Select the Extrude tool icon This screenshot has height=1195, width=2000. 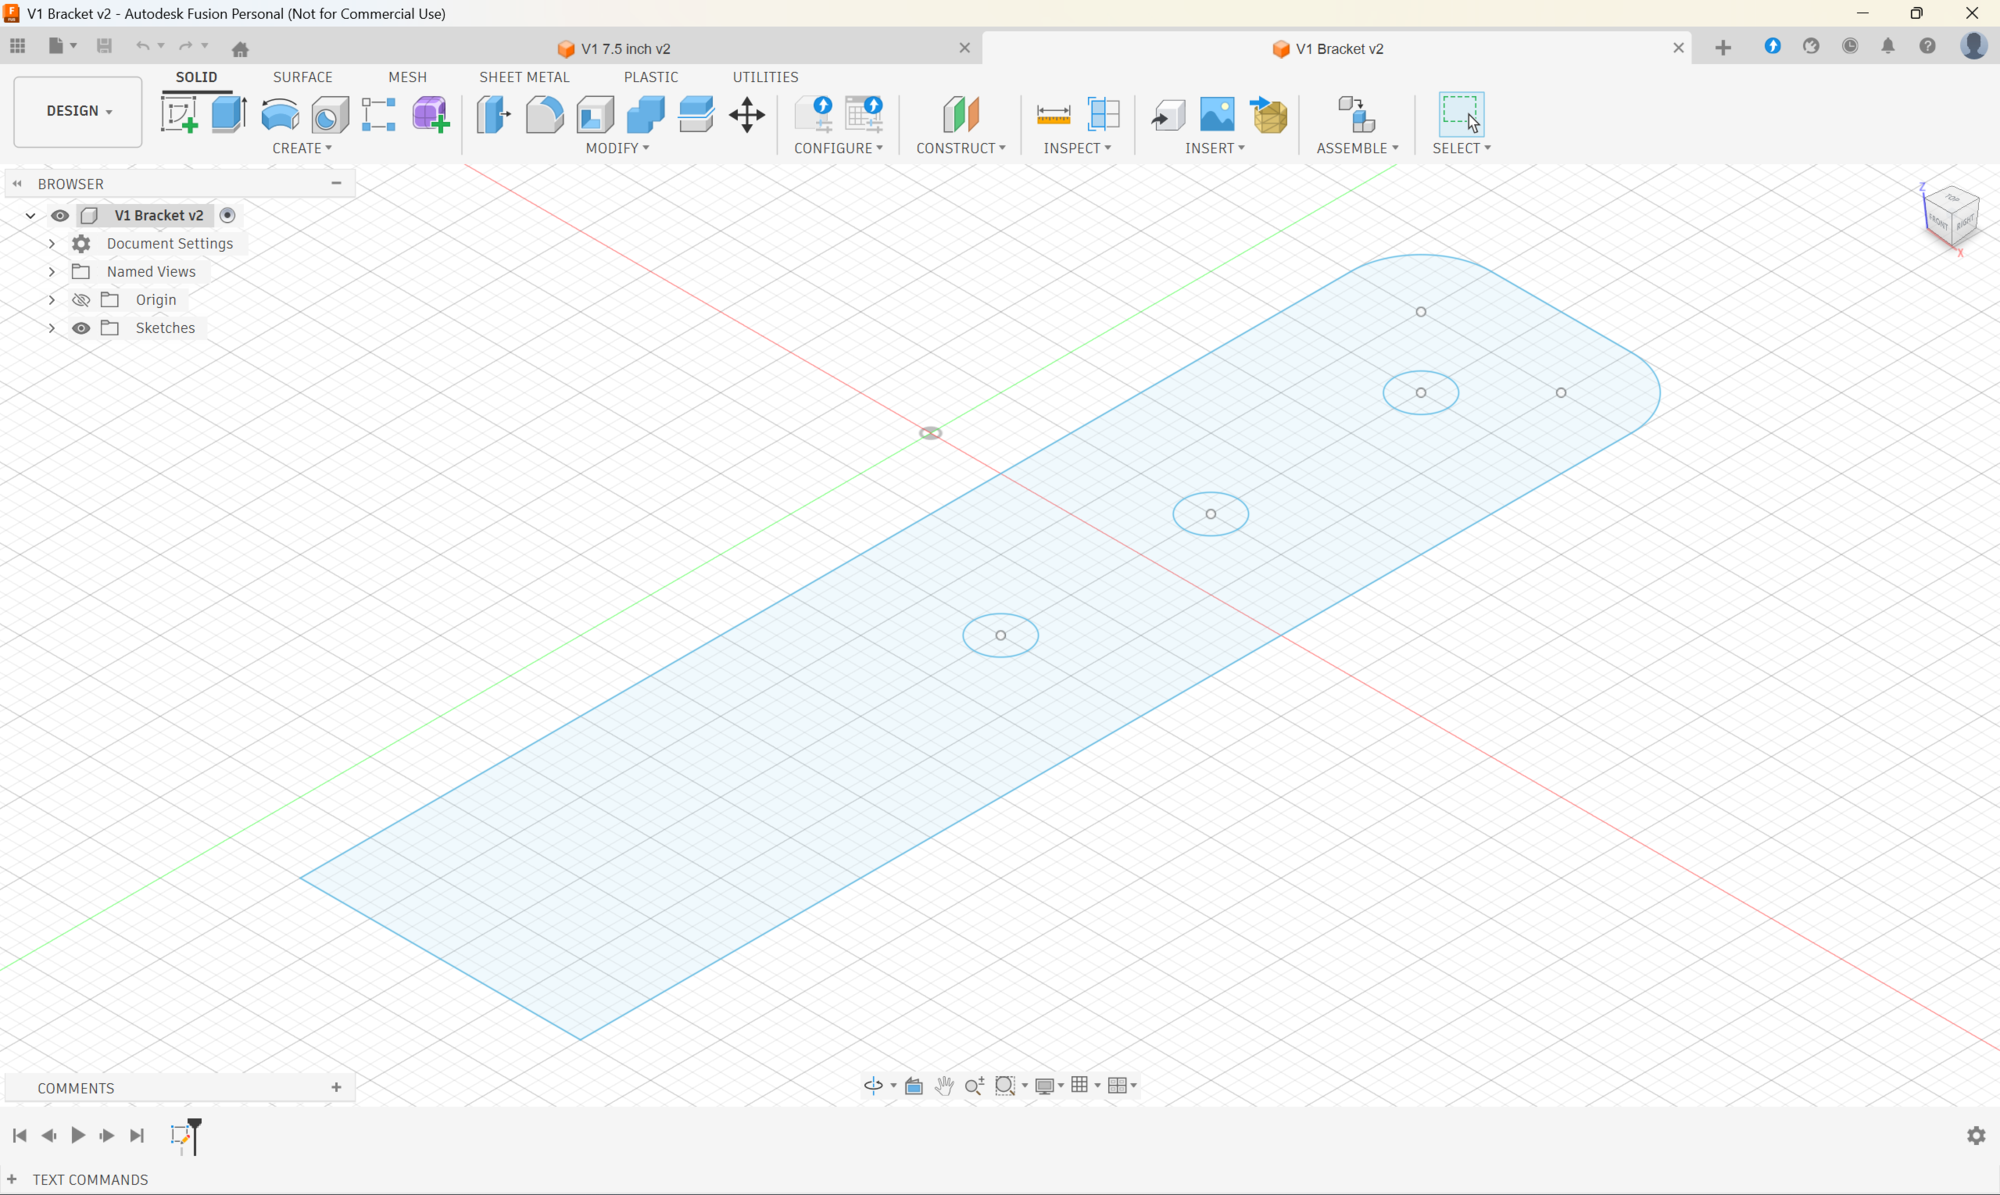[x=229, y=114]
